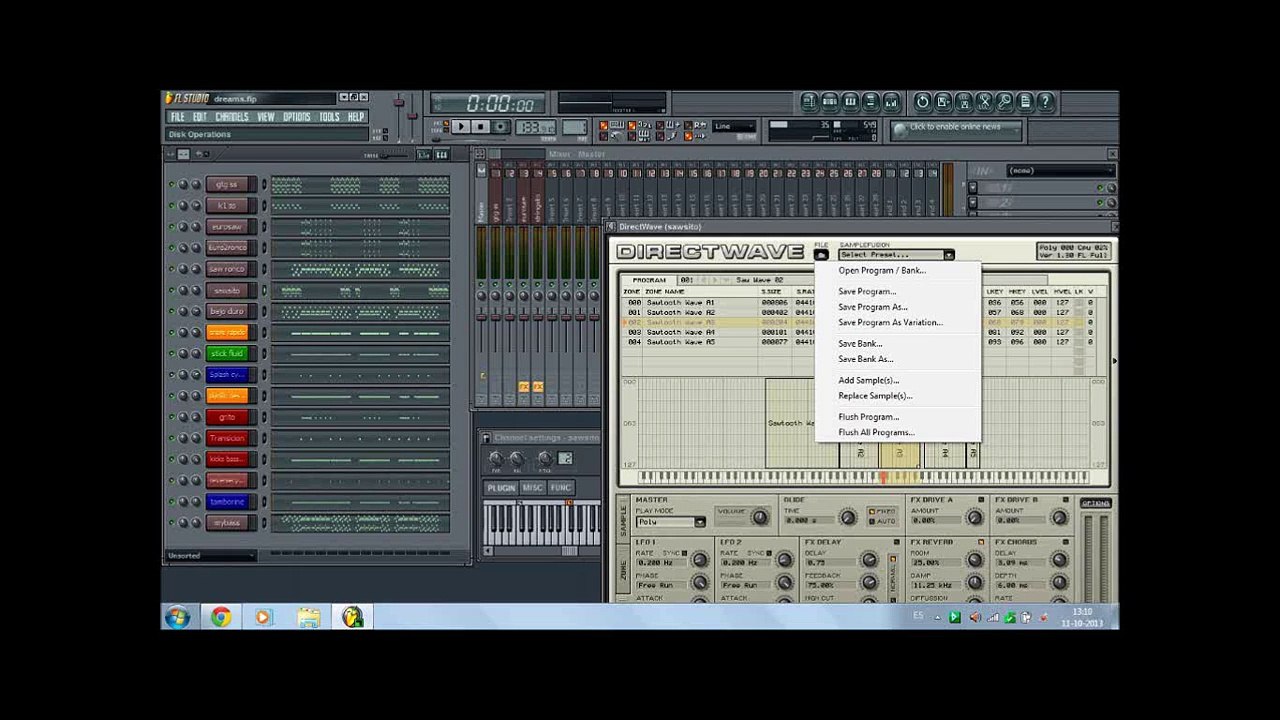The image size is (1280, 720).
Task: Click the DirectWave OPTIONS button
Action: coord(1095,503)
